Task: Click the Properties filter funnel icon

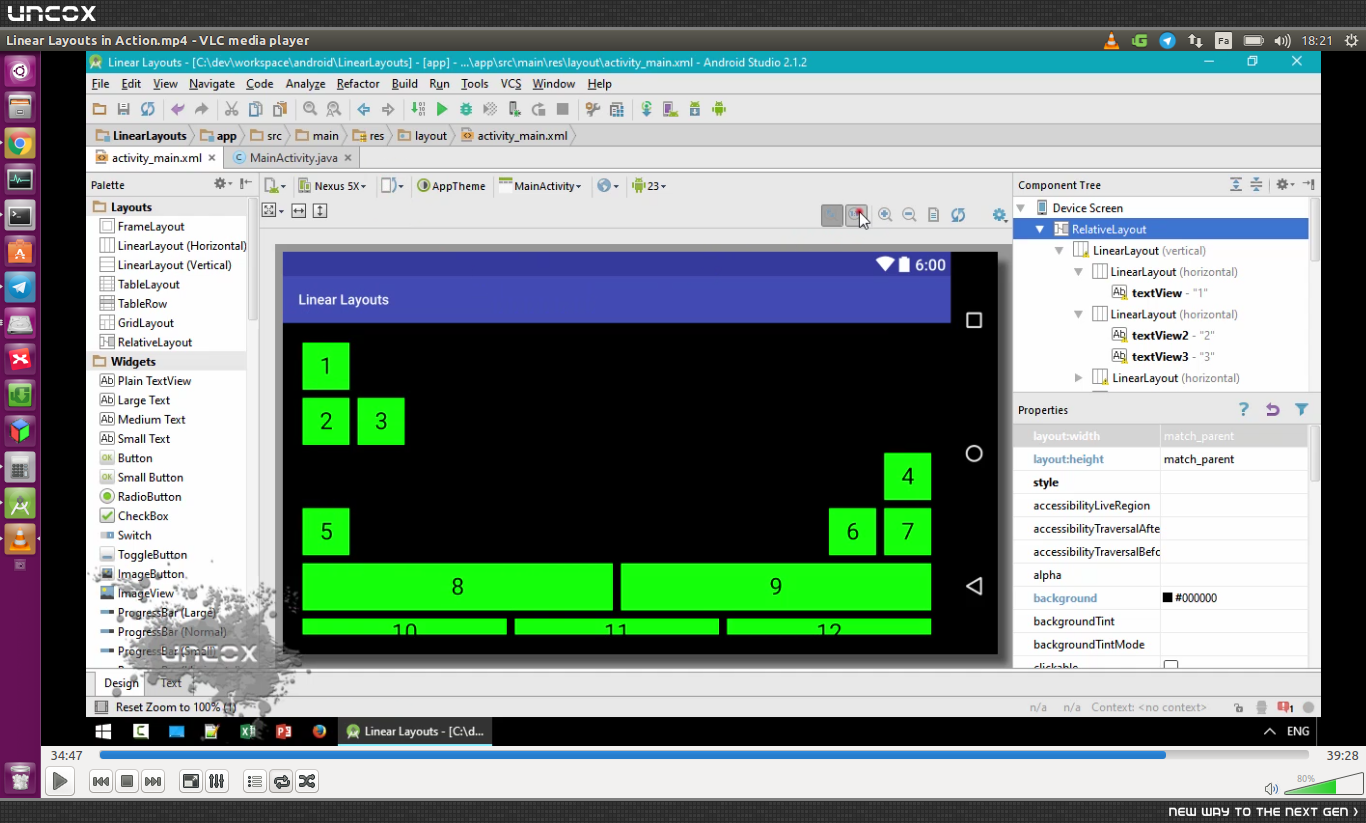Action: pyautogui.click(x=1301, y=409)
